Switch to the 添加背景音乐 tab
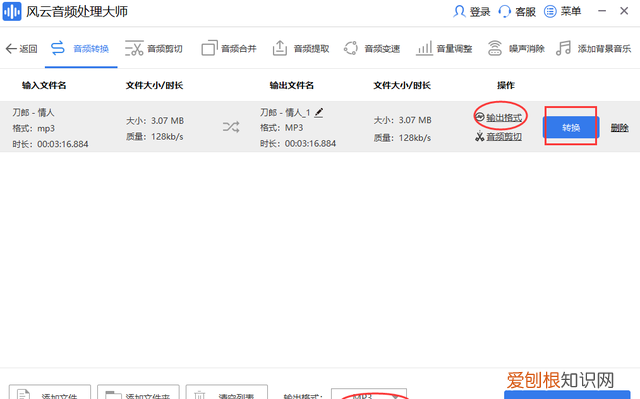 593,49
